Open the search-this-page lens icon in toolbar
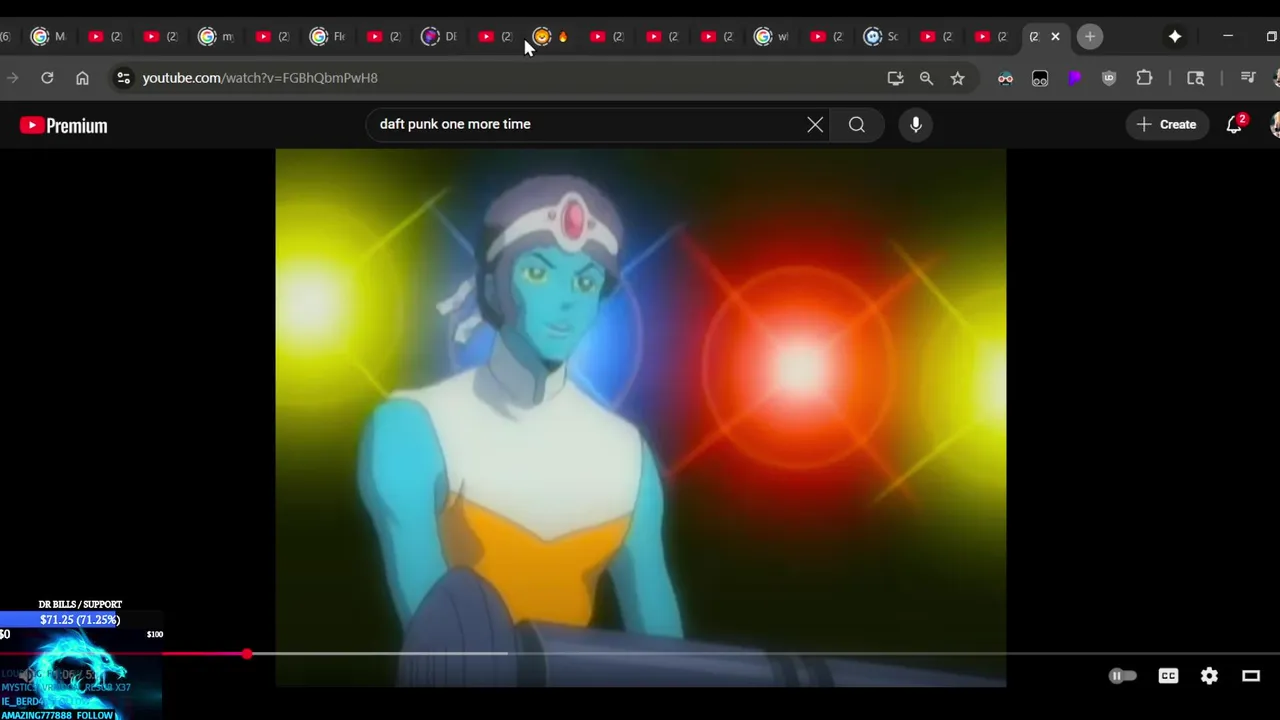The height and width of the screenshot is (720, 1280). [x=1195, y=78]
